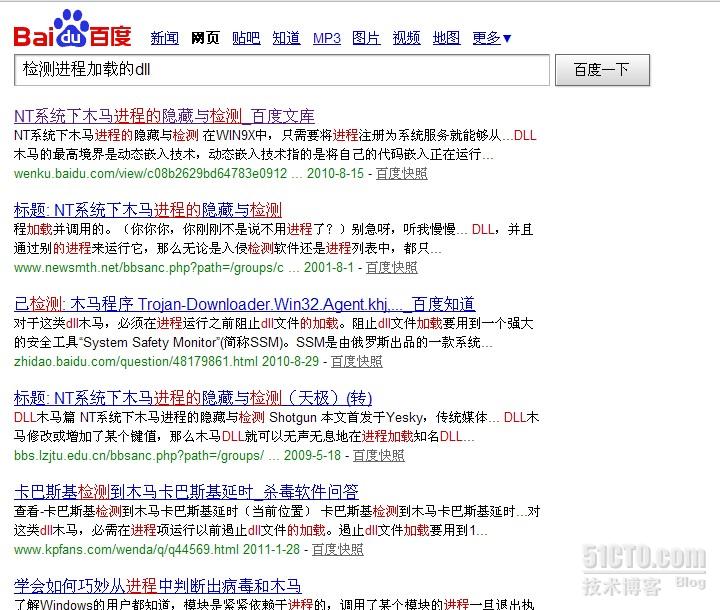The height and width of the screenshot is (610, 720).
Task: Click the Baidu logo
Action: click(x=73, y=28)
